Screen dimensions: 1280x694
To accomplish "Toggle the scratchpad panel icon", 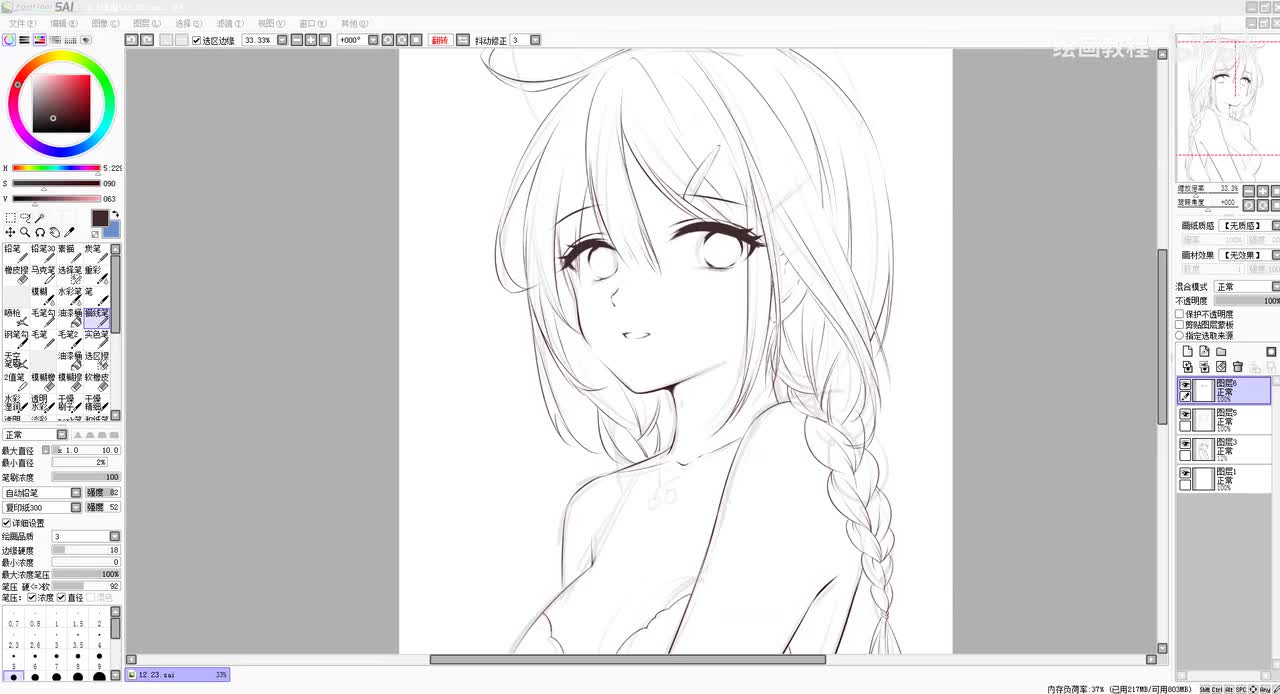I will (86, 40).
